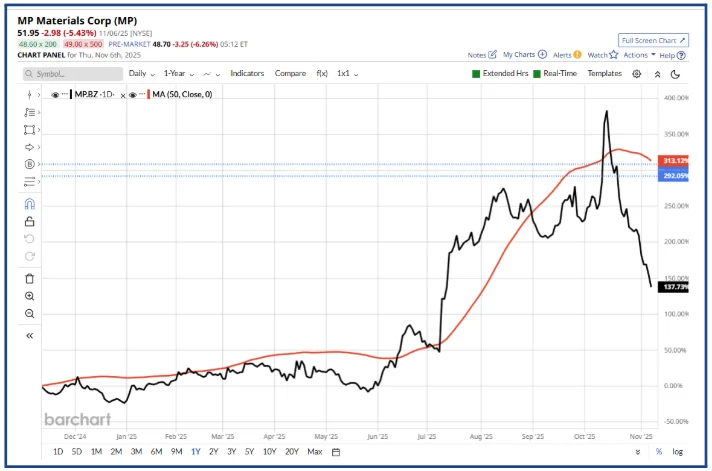712x471 pixels.
Task: Zoom out using the magnifier minus icon
Action: pyautogui.click(x=30, y=313)
